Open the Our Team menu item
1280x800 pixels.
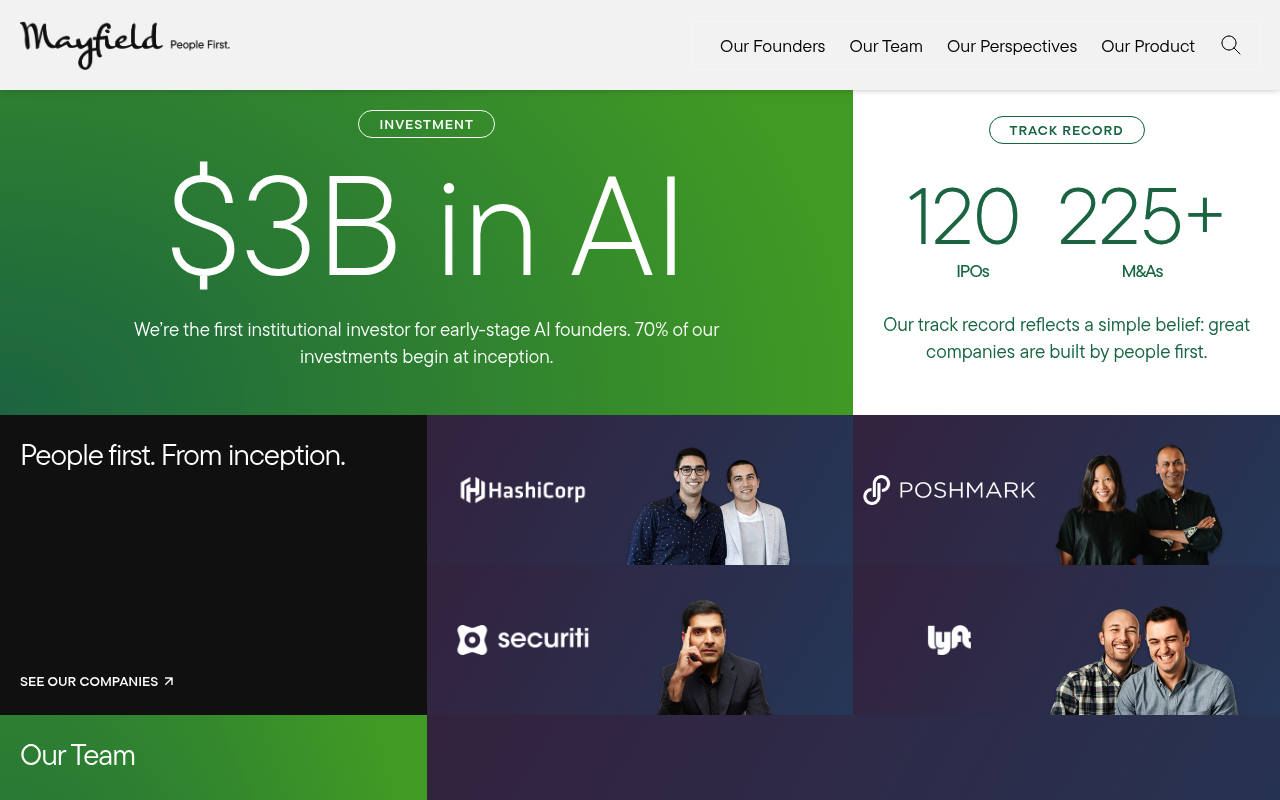point(886,46)
